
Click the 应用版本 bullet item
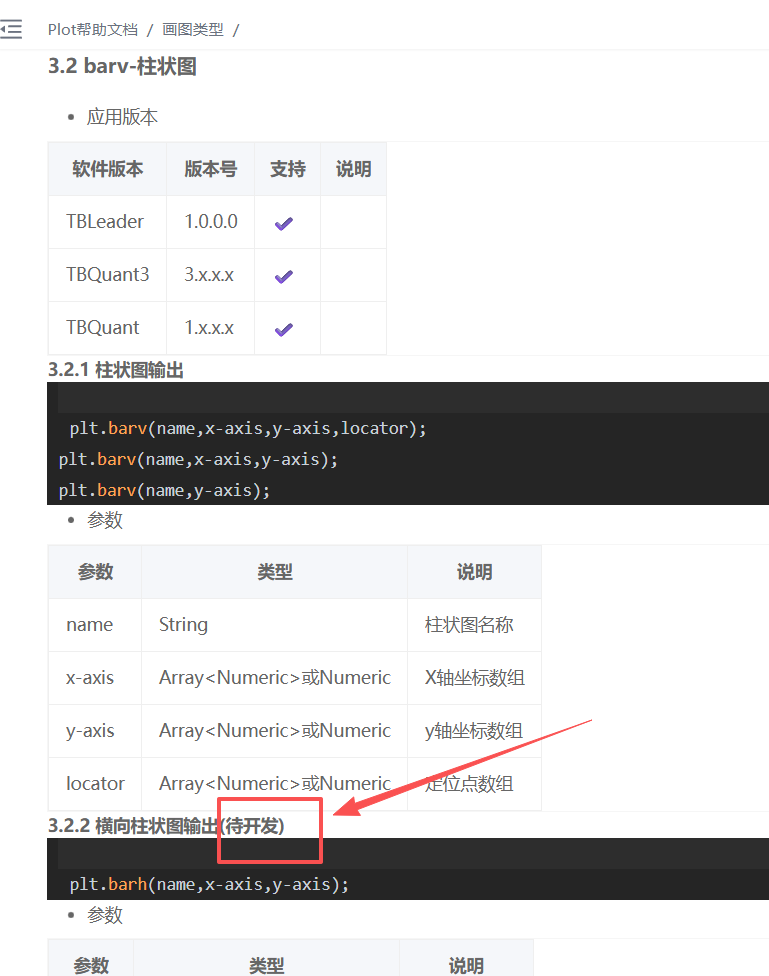[122, 117]
